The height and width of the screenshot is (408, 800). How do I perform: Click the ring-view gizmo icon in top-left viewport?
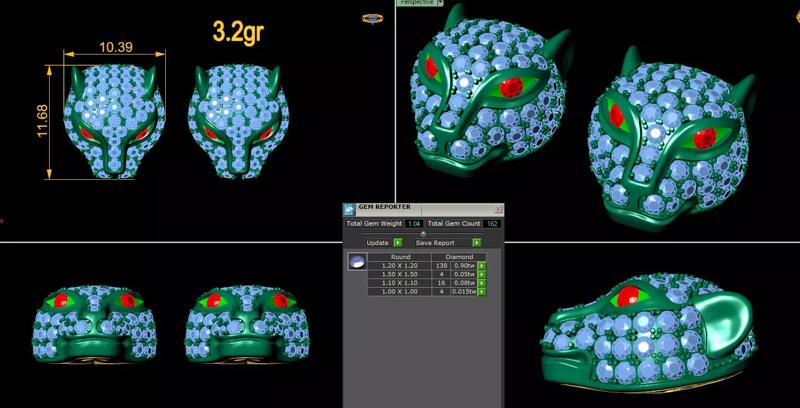click(372, 19)
